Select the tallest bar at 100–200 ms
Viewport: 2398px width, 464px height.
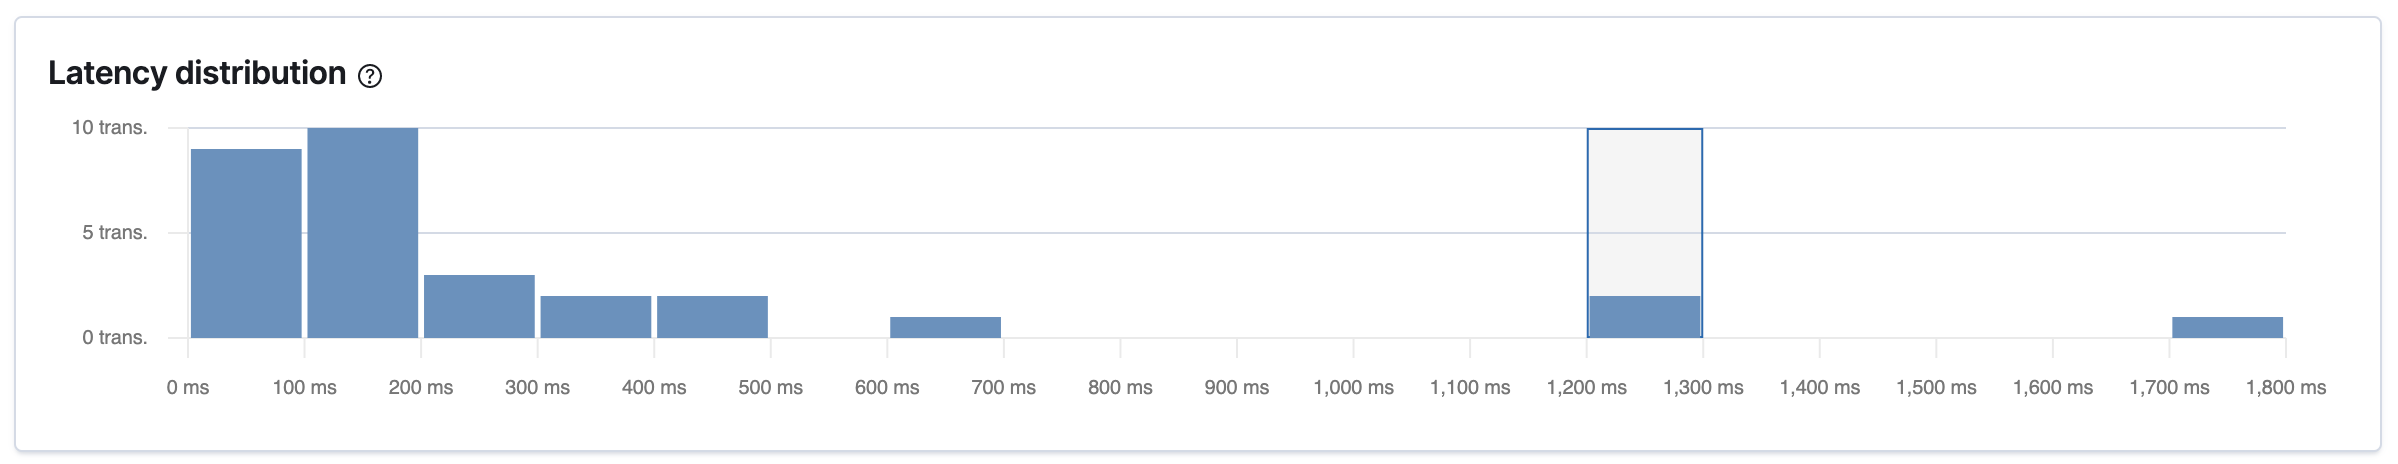tap(362, 232)
